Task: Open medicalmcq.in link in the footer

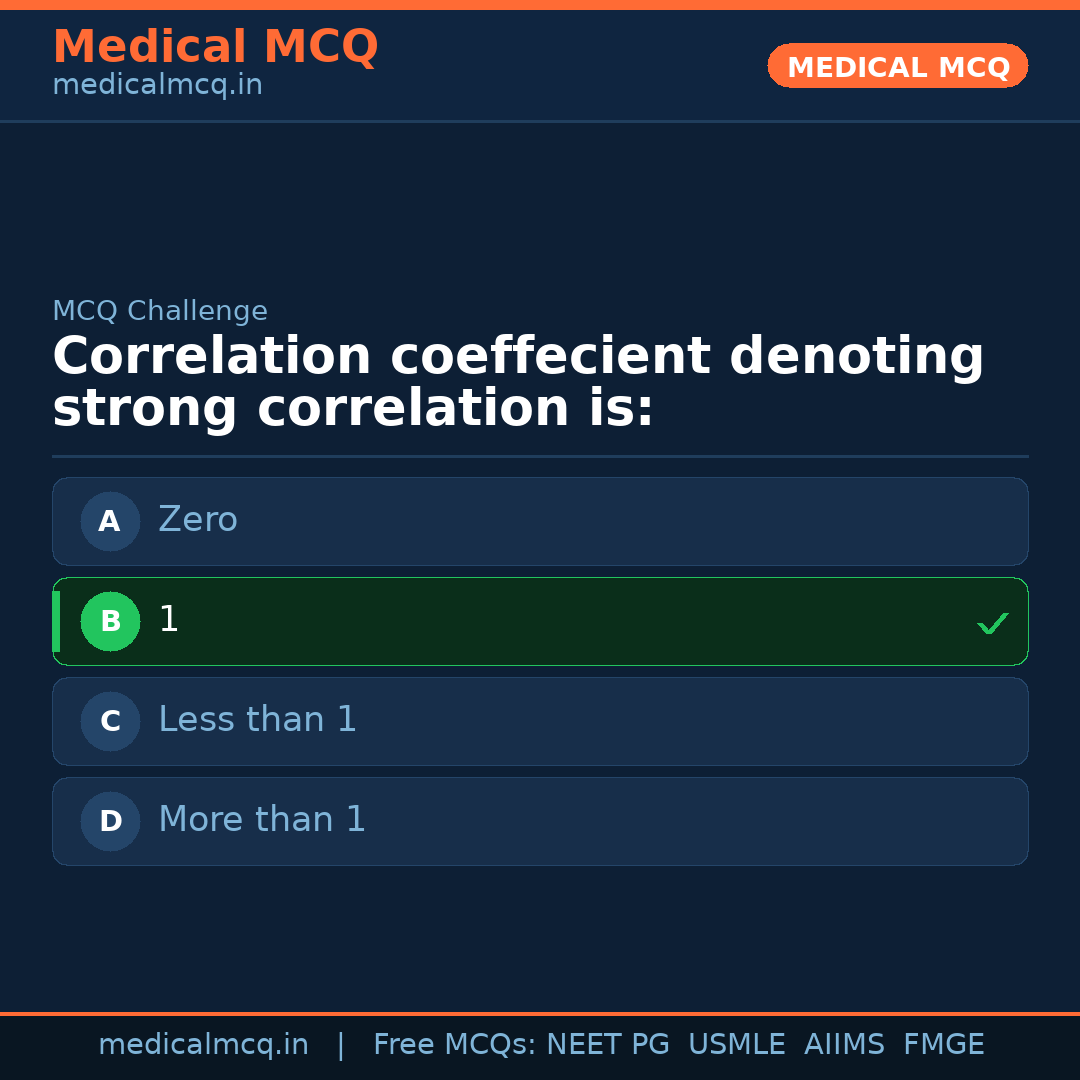Action: (203, 1045)
